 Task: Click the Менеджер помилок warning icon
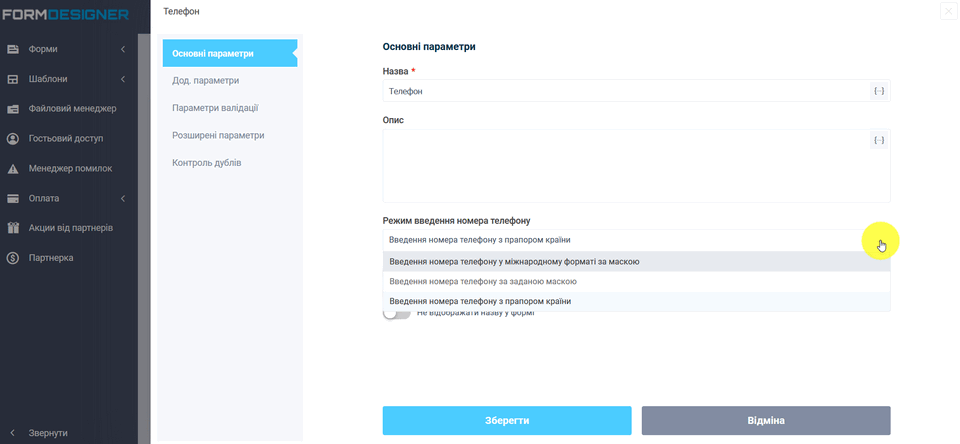[x=14, y=169]
